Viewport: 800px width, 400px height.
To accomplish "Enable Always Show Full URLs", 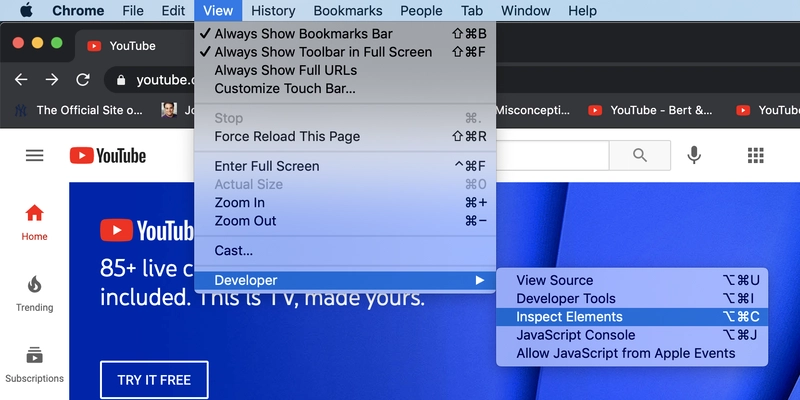I will [x=285, y=70].
